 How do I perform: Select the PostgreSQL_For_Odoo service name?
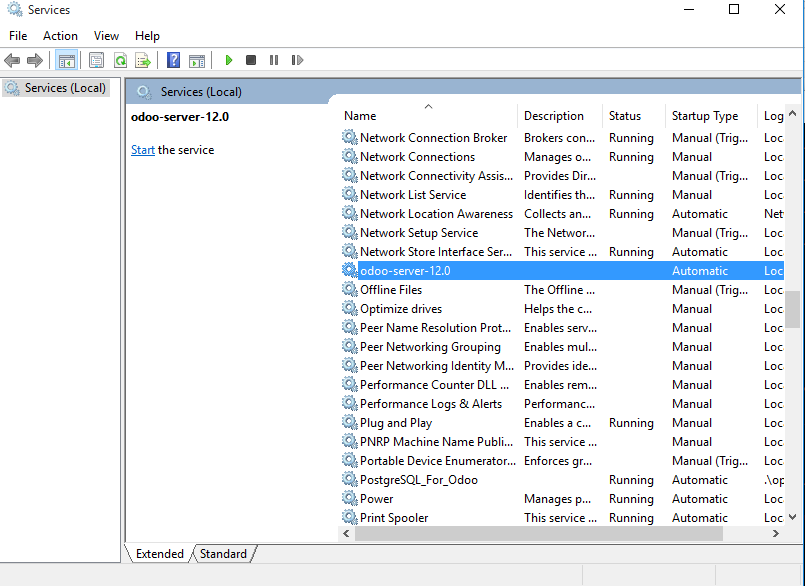[x=419, y=480]
